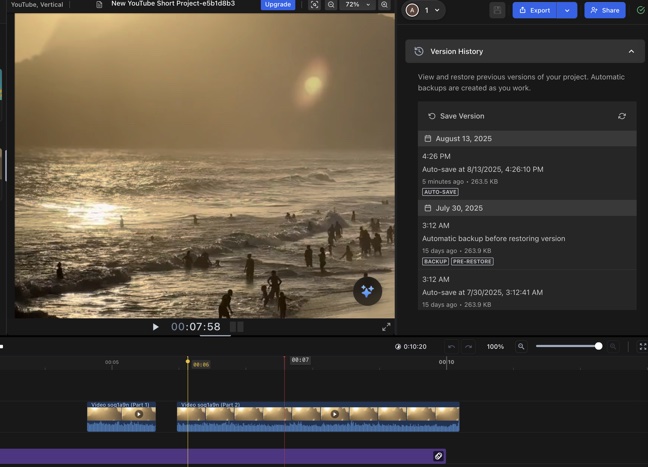Select Automatic backup before restoring version entry
Image resolution: width=648 pixels, height=467 pixels.
pyautogui.click(x=527, y=243)
